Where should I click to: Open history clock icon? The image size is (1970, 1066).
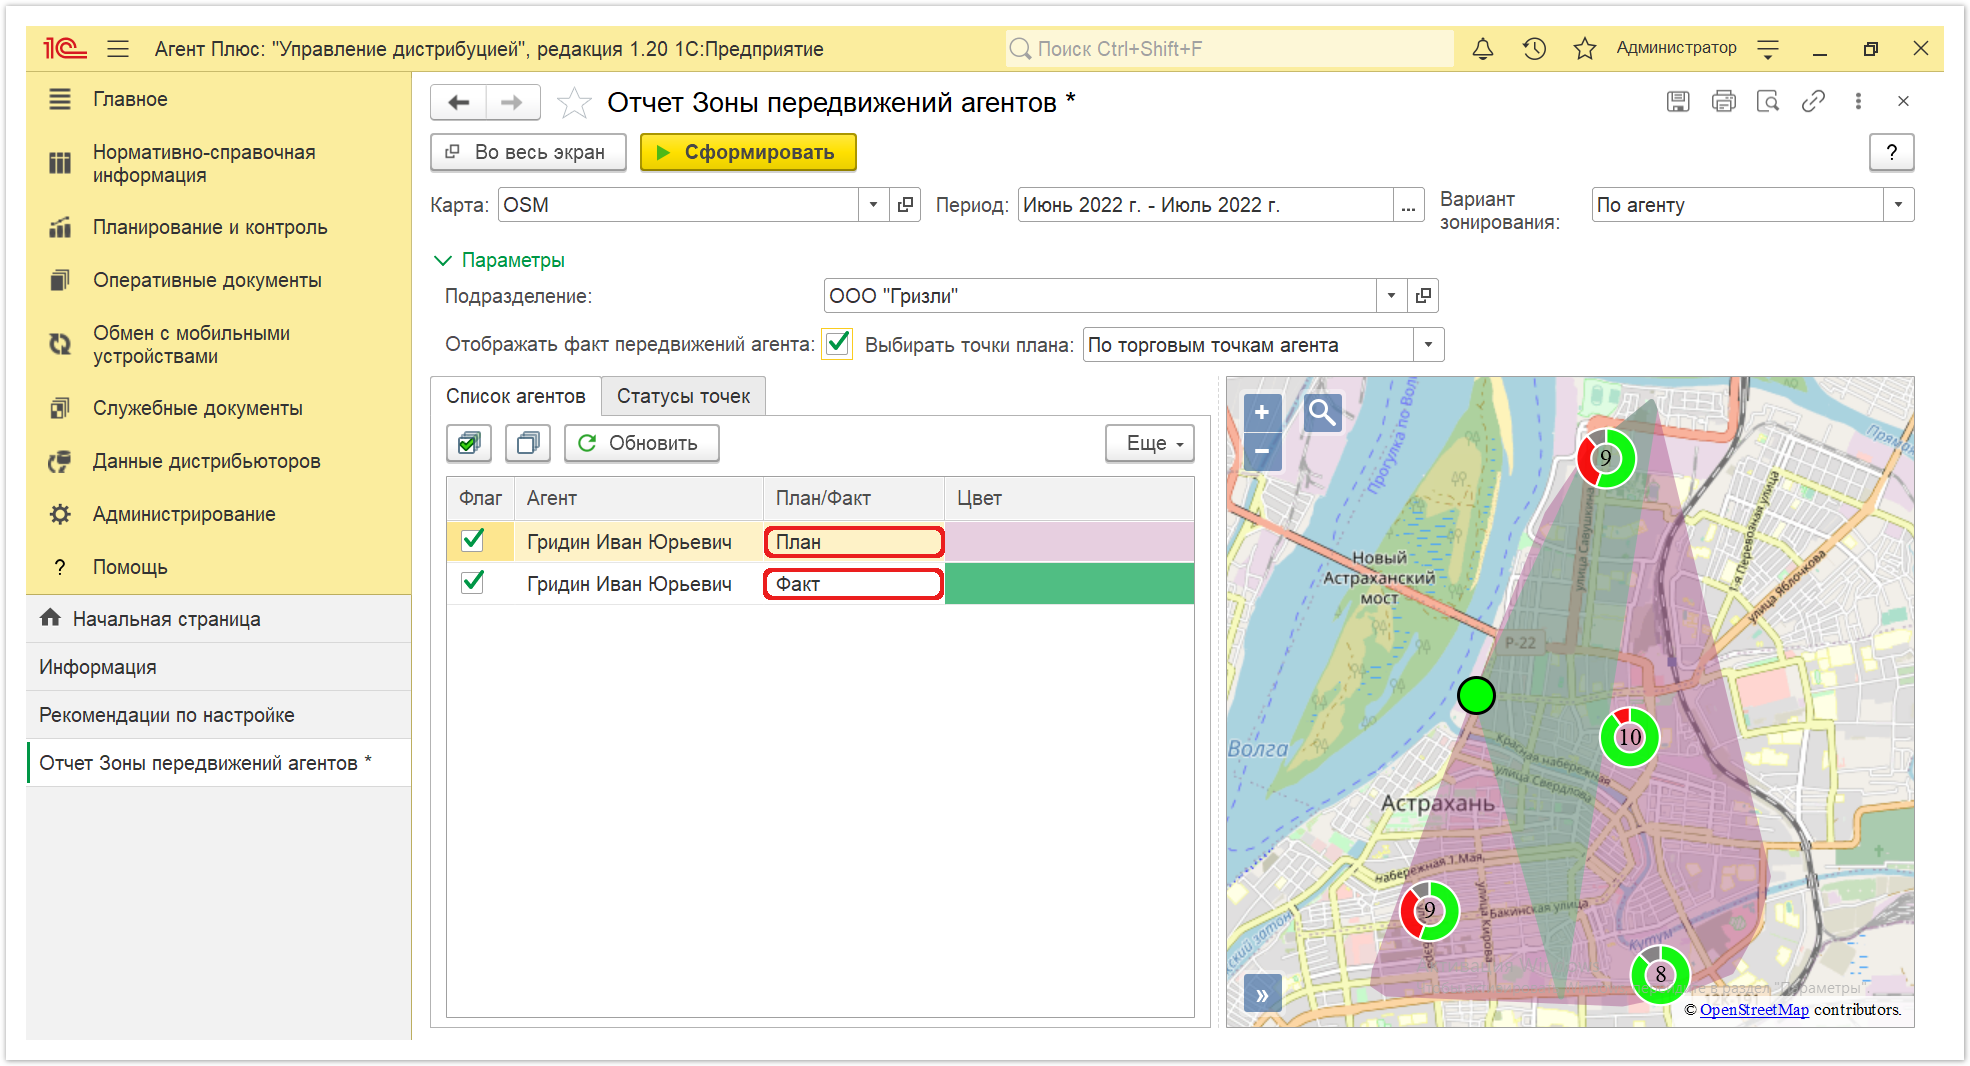[1534, 48]
